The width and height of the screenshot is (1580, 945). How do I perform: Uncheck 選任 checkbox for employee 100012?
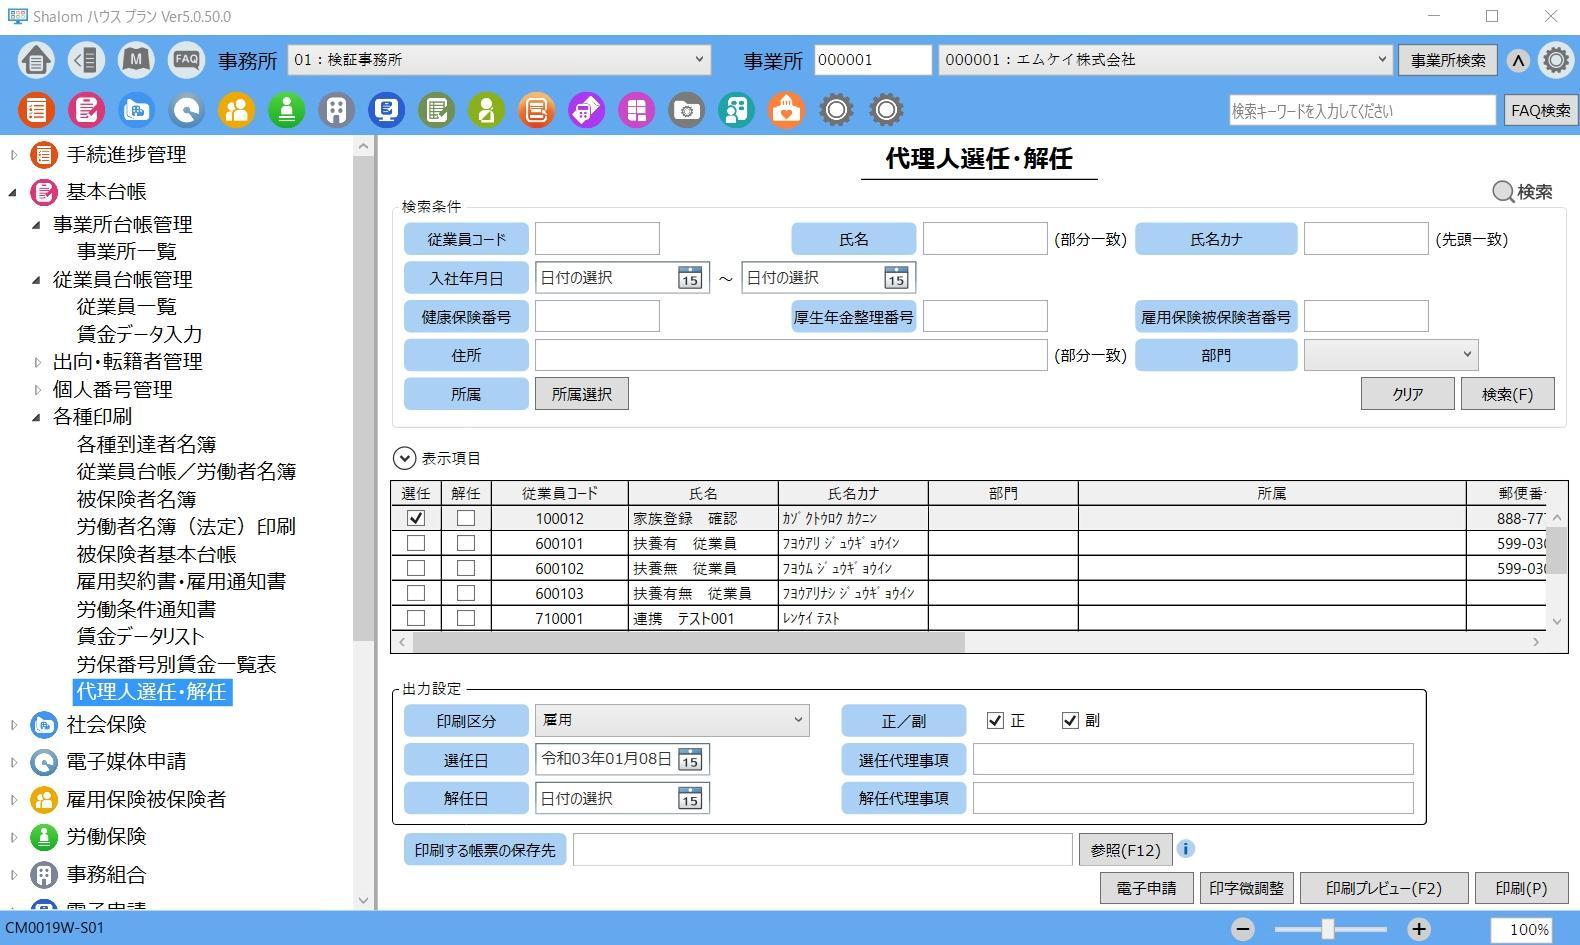click(416, 518)
